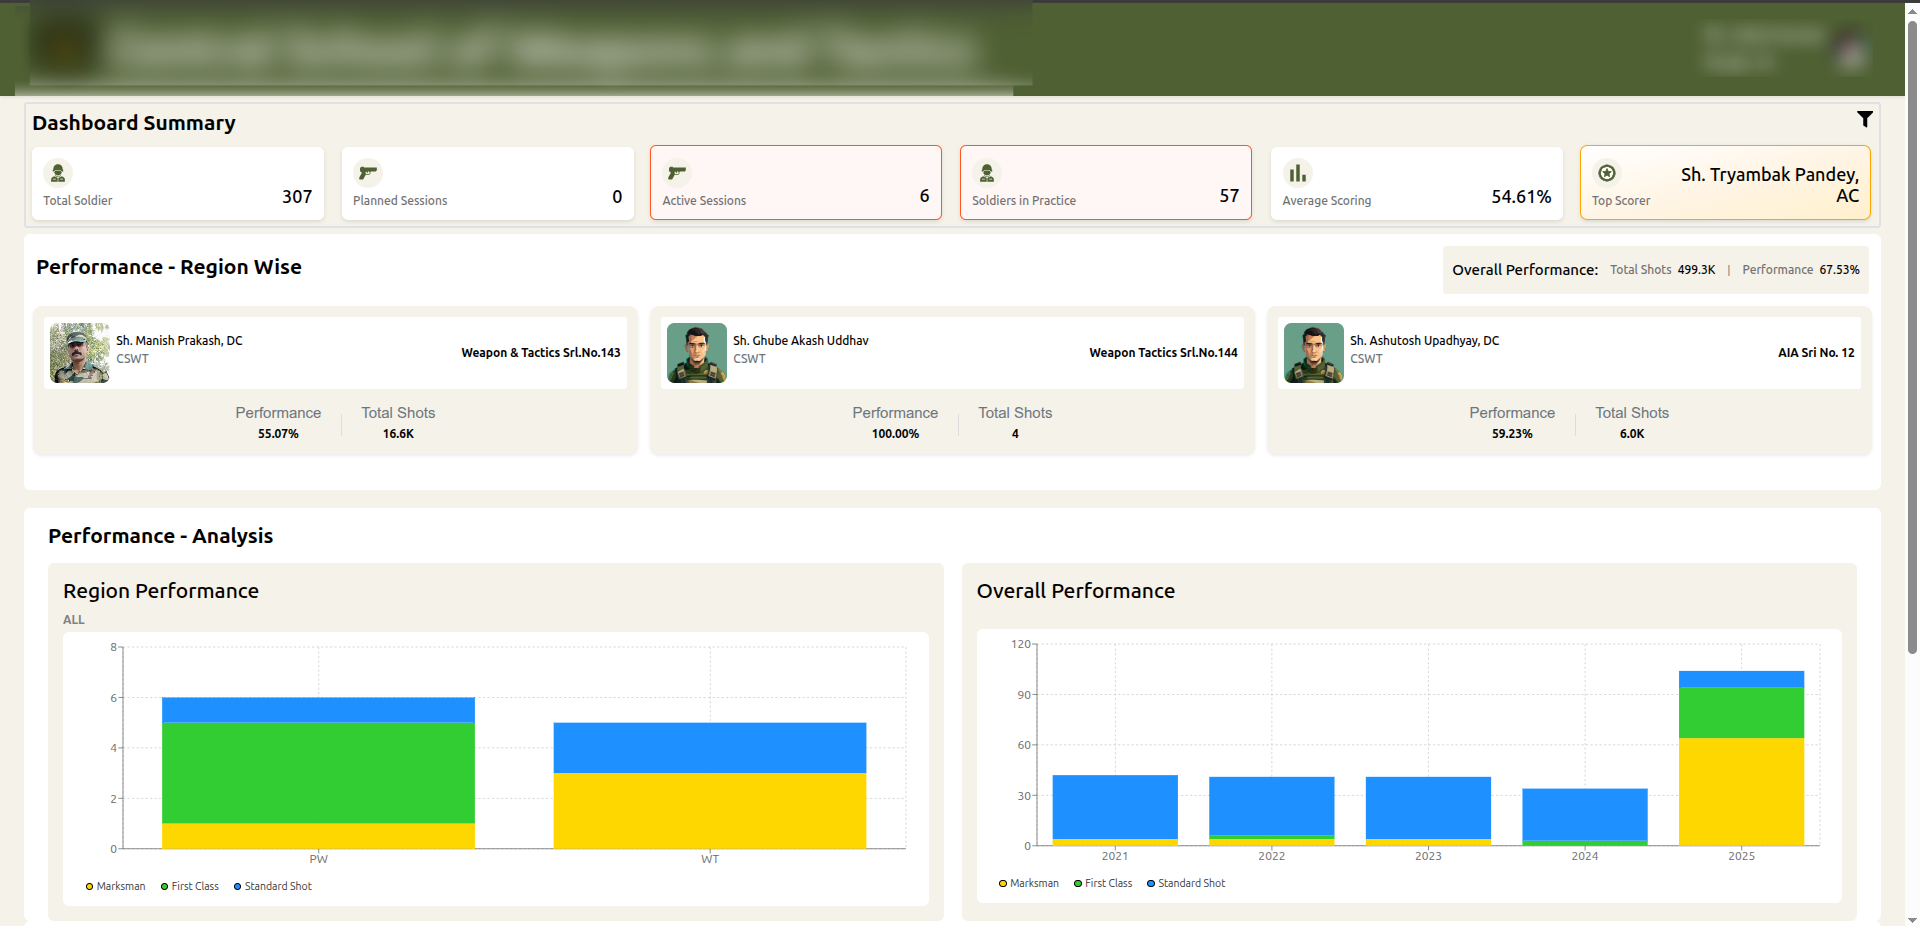Click the Soldiers in Practice icon
Screen dimensions: 1920x926
pos(987,173)
